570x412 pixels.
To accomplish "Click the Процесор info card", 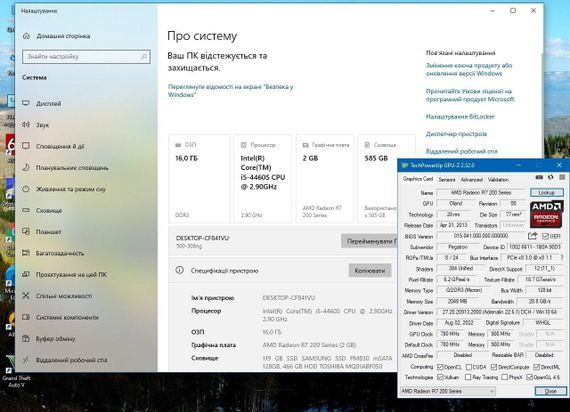I will (262, 179).
